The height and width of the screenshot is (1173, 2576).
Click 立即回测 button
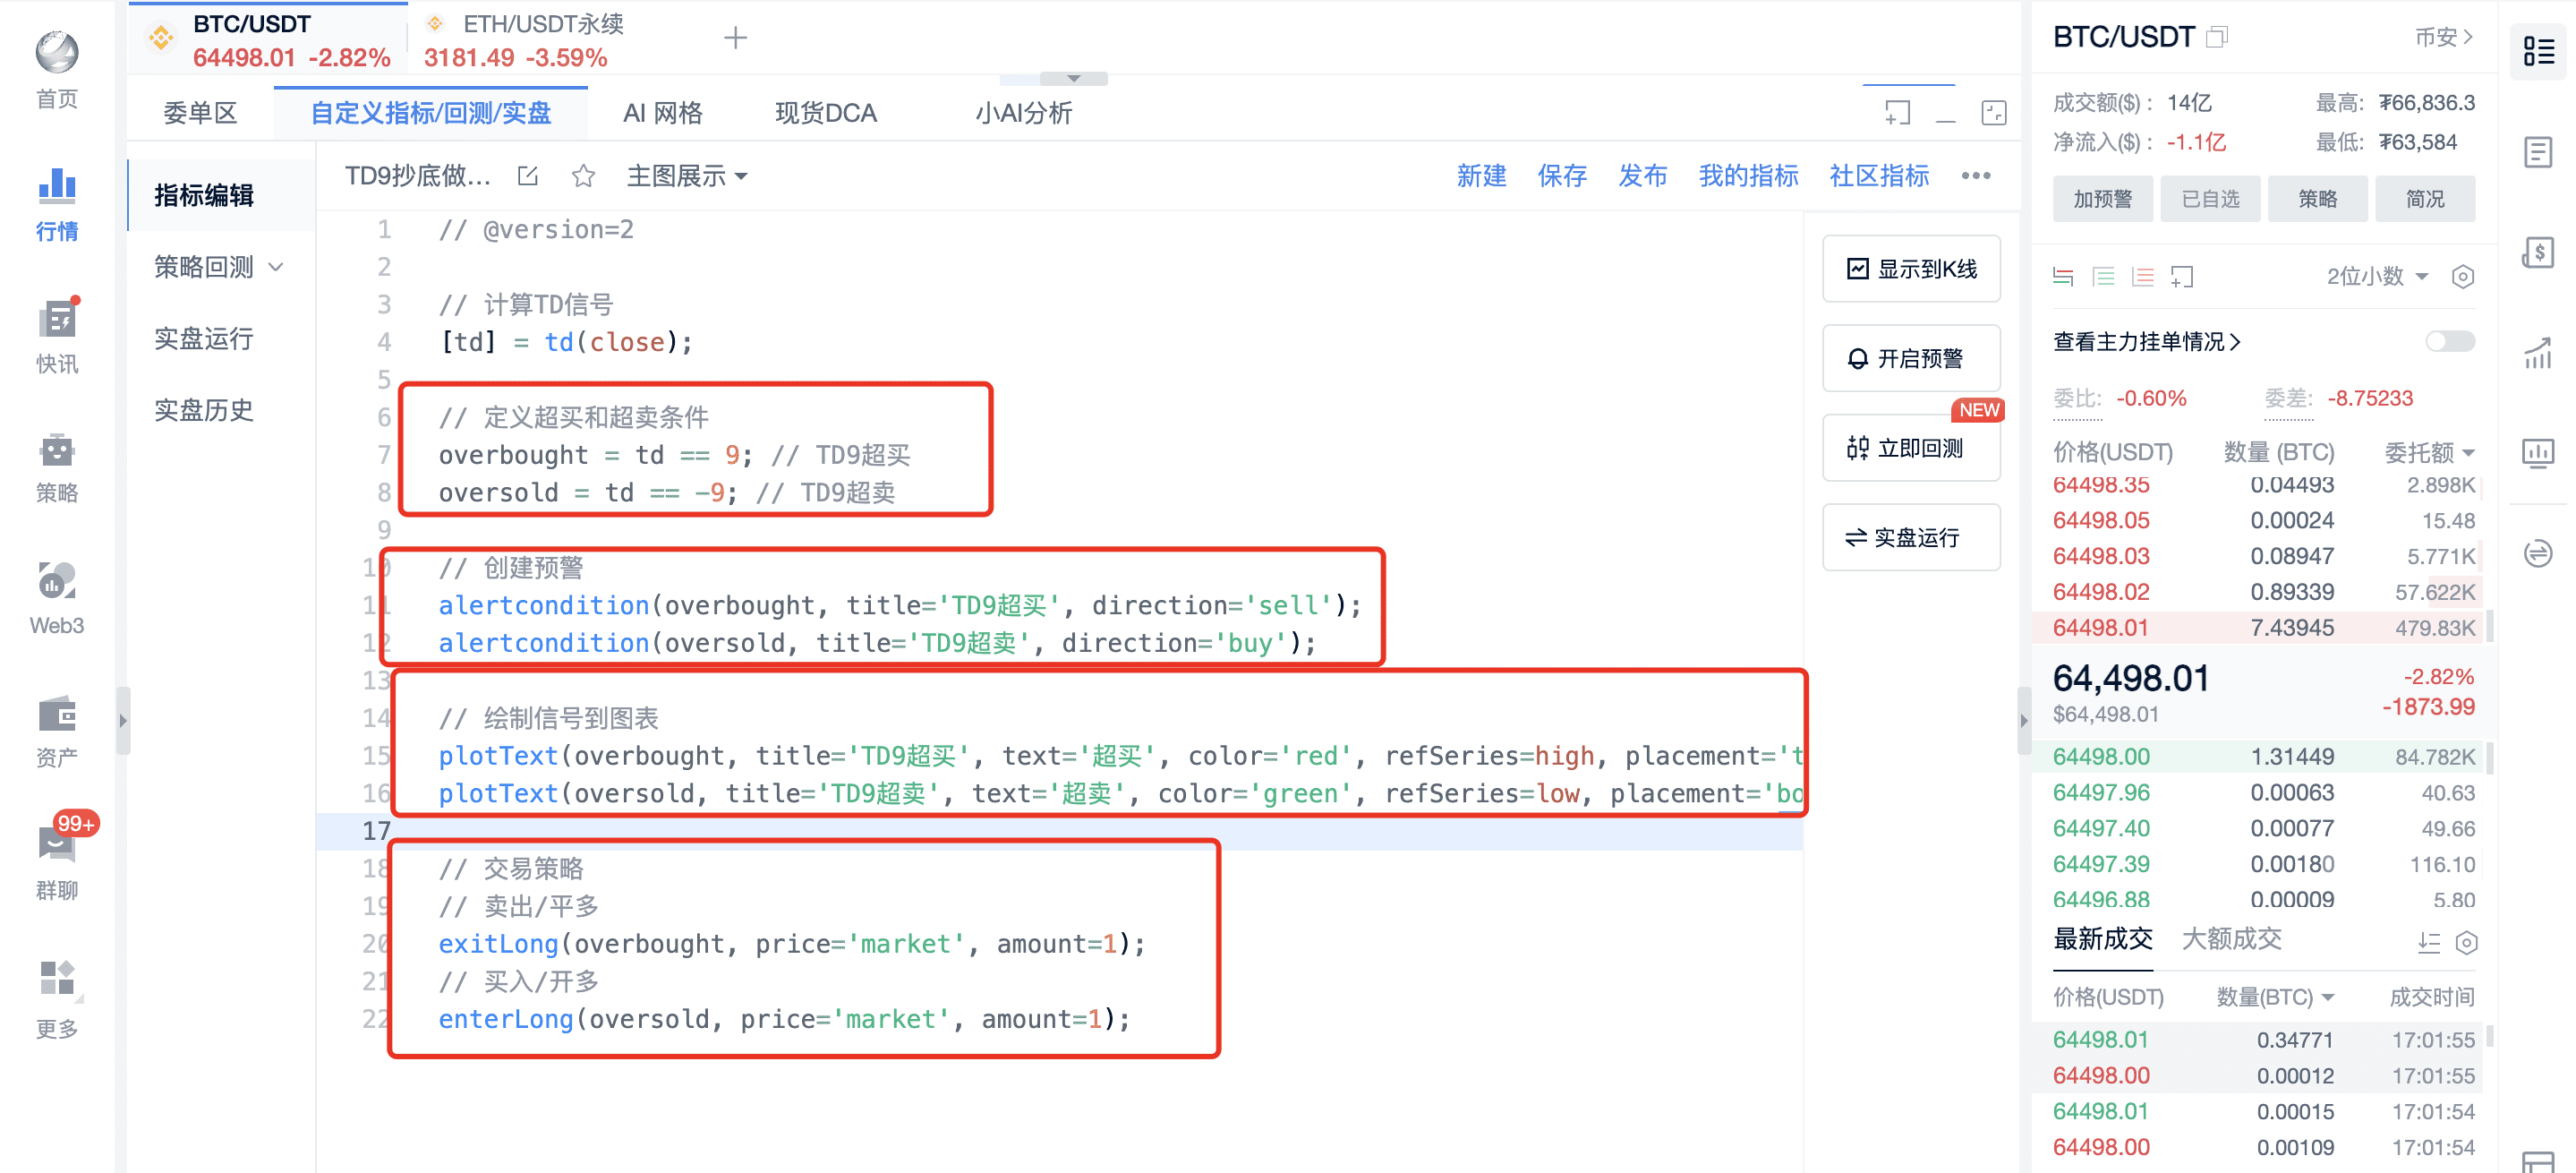point(1910,448)
